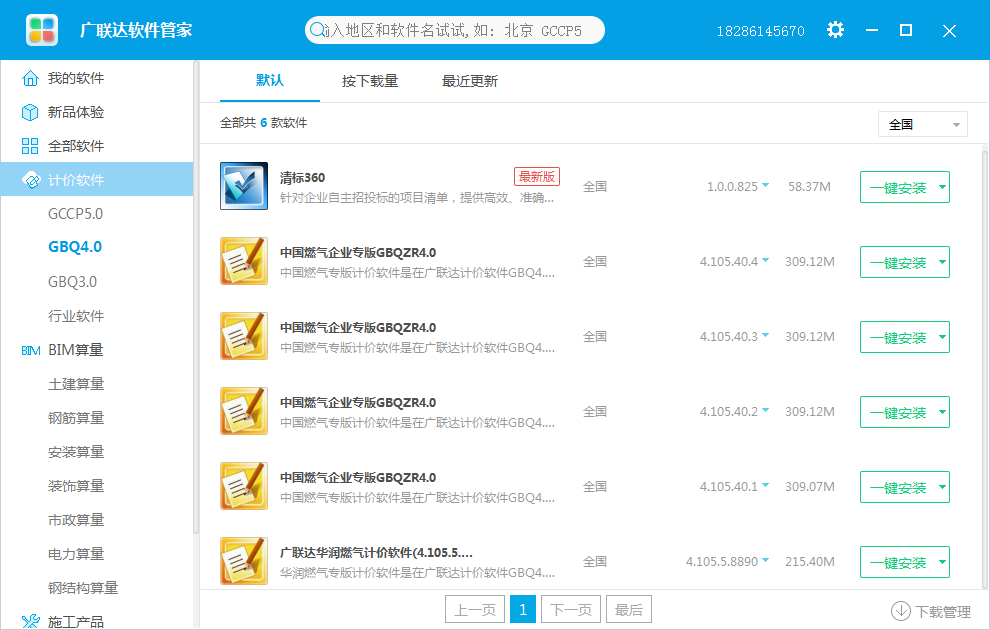
Task: Maximize the 广联达软件管家 window
Action: 905,30
